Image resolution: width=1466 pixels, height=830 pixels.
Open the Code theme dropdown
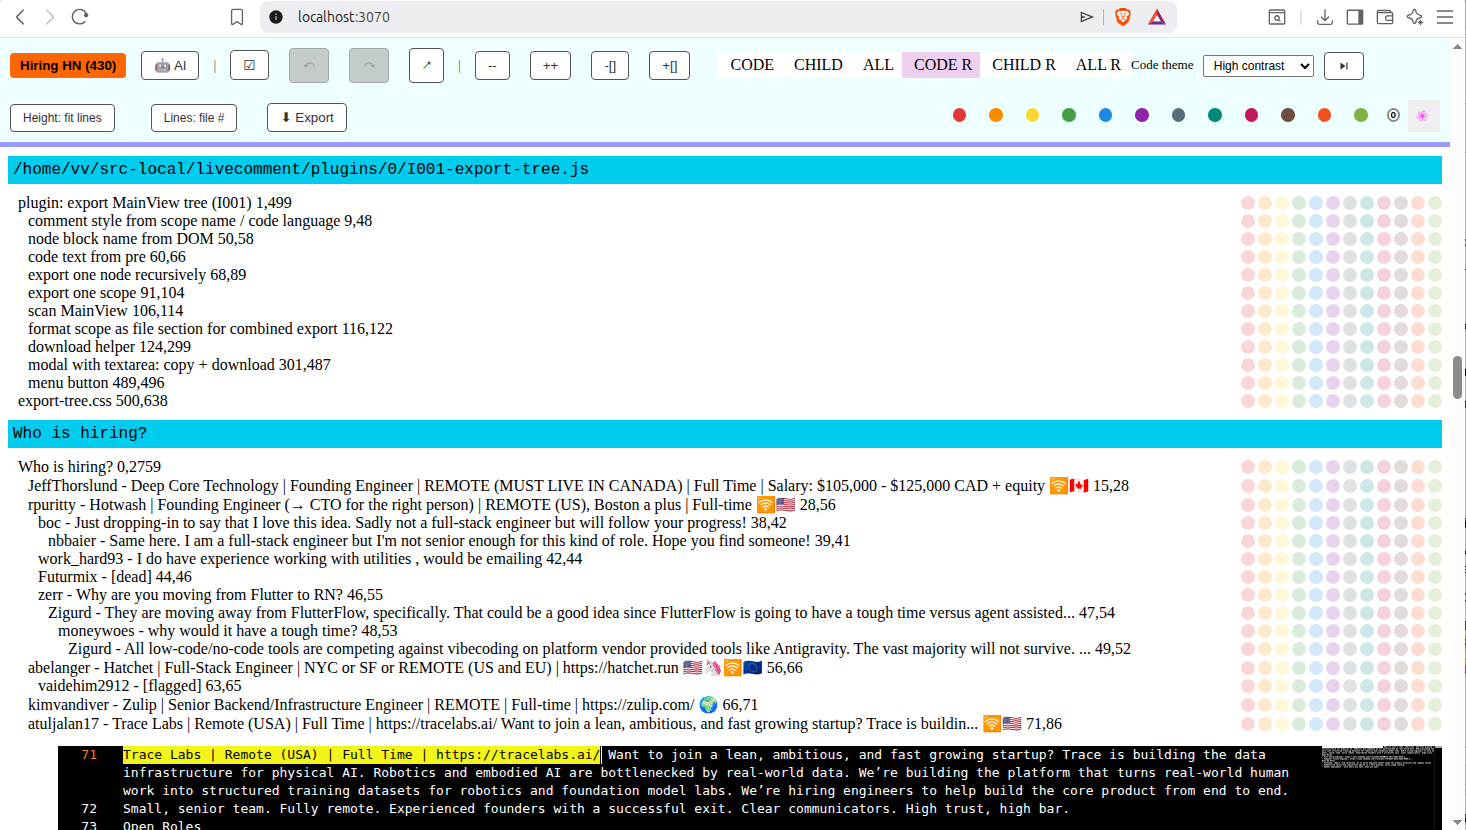pos(1258,66)
